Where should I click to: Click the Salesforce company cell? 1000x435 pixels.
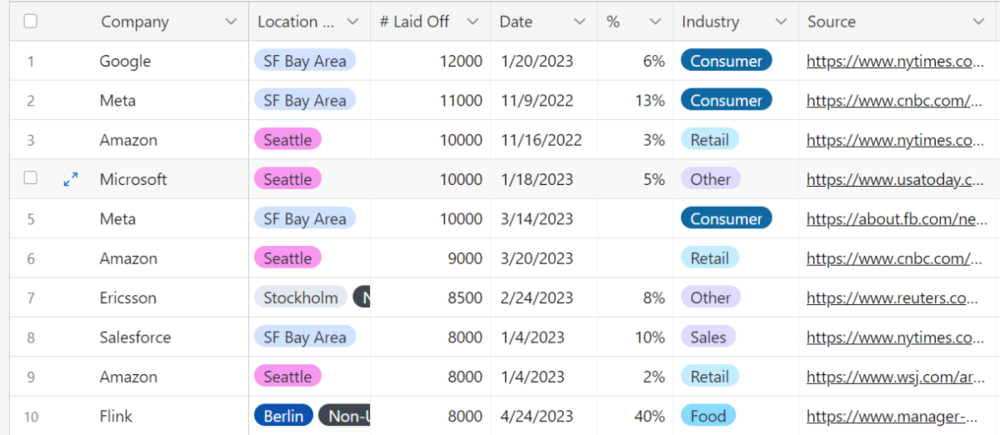click(x=135, y=338)
